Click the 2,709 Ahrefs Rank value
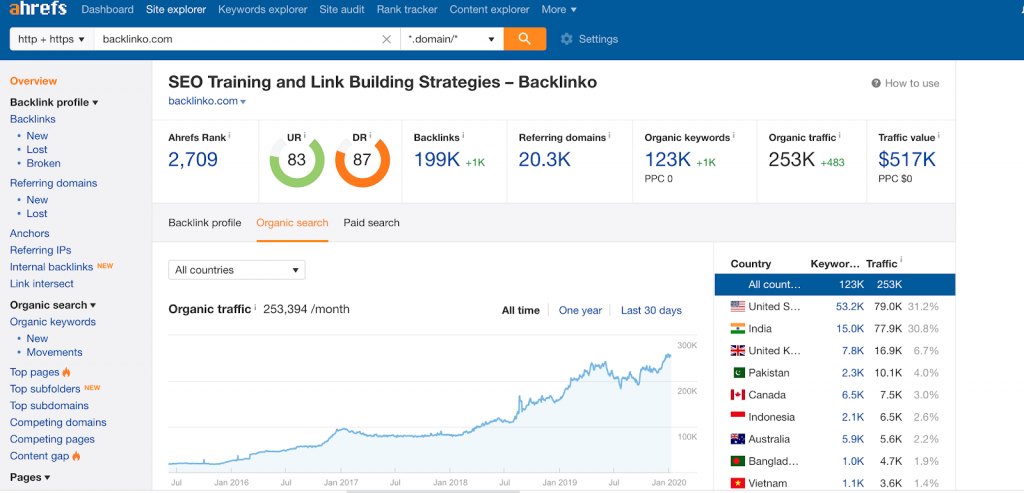Viewport: 1024px width, 493px height. pos(193,159)
